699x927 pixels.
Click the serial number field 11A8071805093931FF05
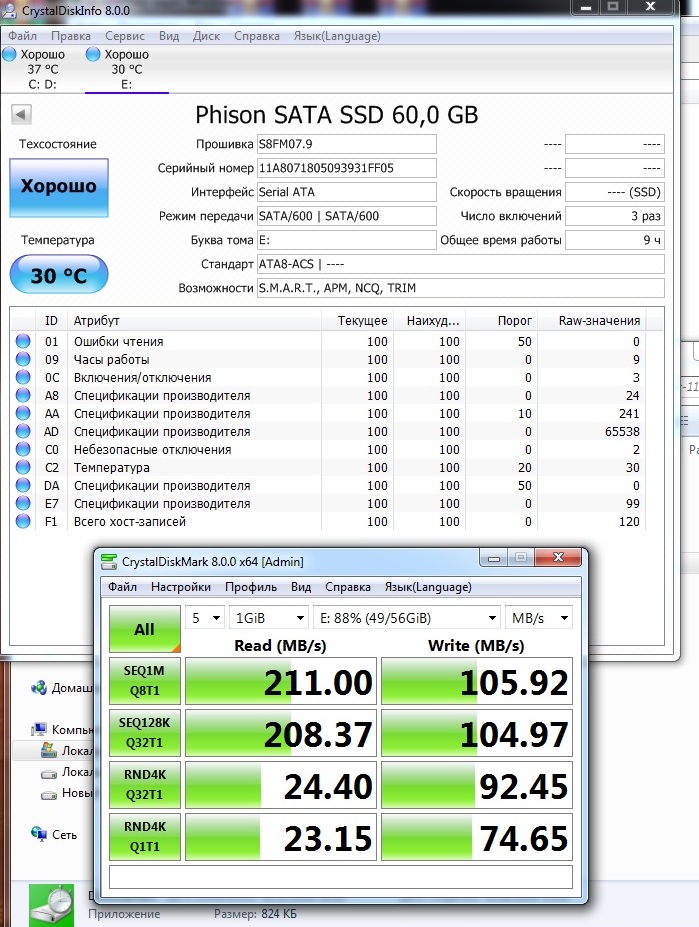tap(347, 168)
